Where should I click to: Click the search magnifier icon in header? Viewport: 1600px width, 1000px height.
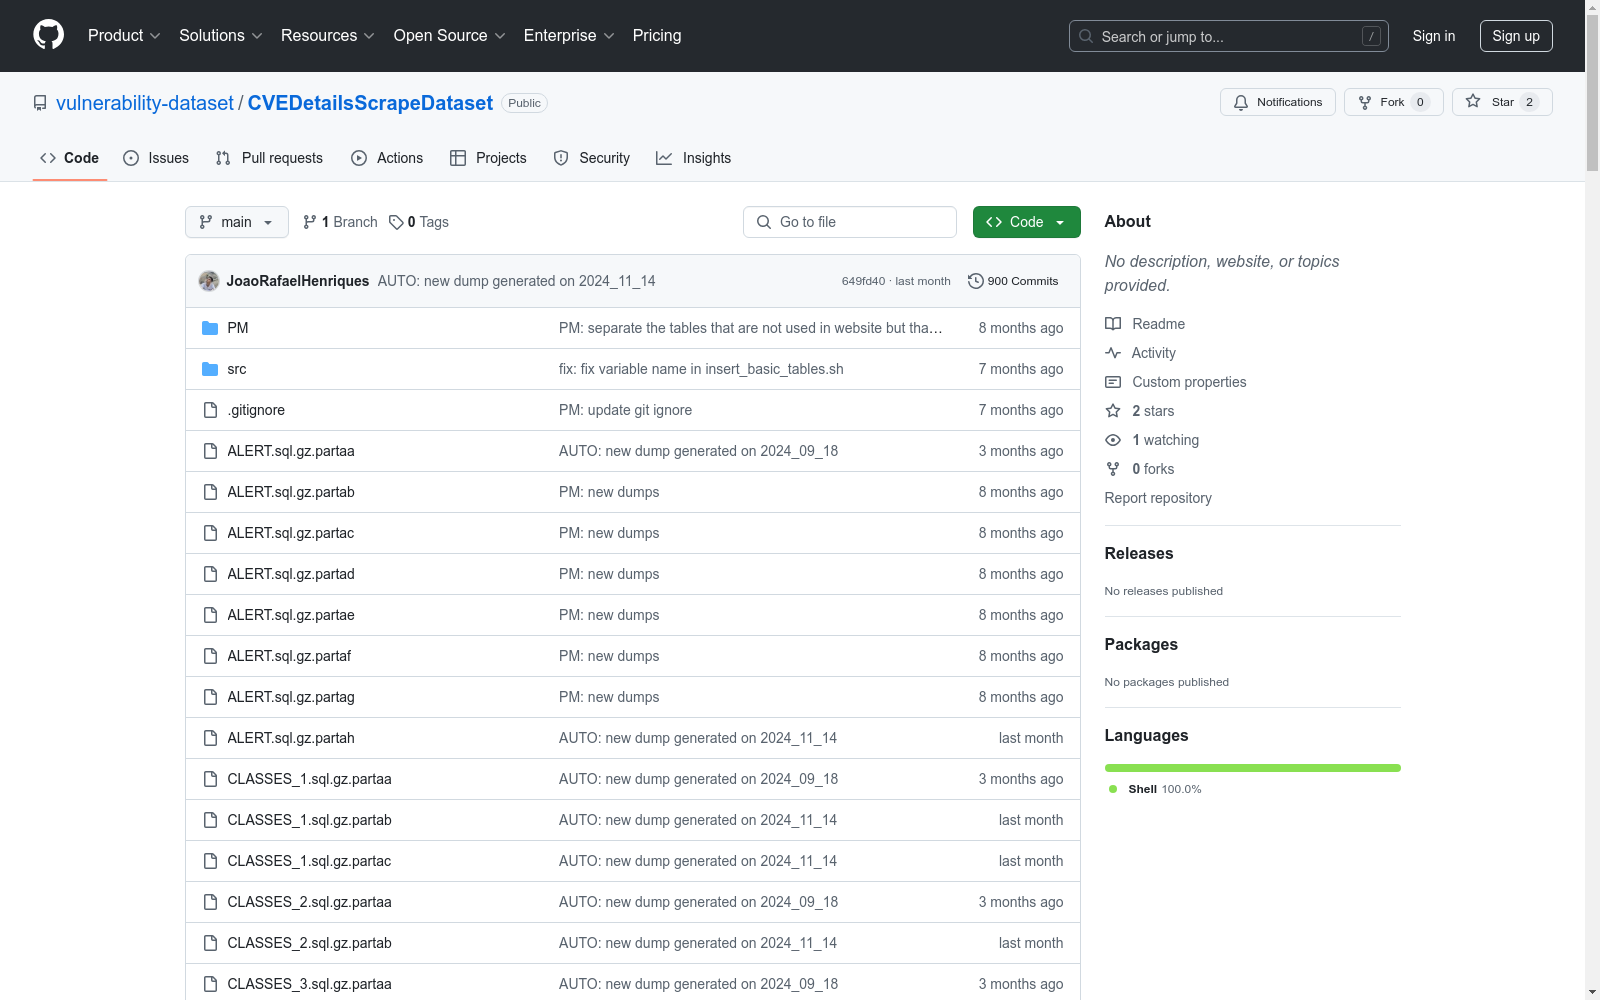(x=1086, y=36)
